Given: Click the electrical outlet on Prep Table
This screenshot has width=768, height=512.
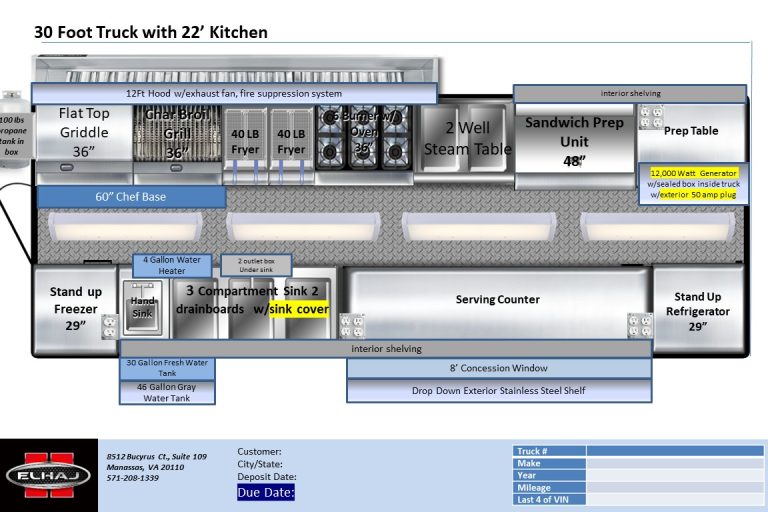Looking at the screenshot, I should click(650, 117).
